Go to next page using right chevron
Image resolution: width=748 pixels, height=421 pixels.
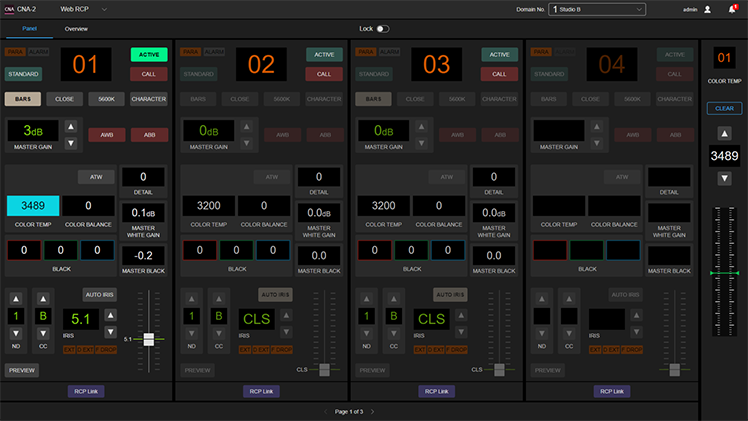(373, 411)
